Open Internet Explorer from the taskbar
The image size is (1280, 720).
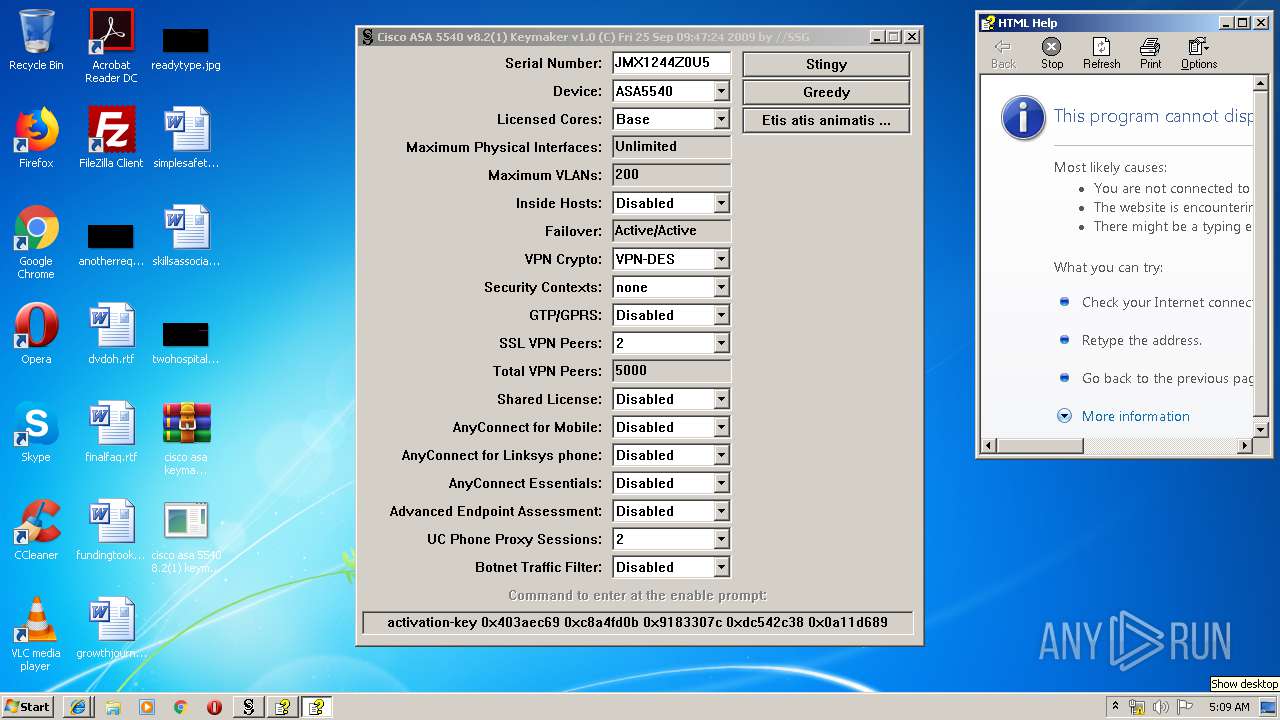[78, 707]
